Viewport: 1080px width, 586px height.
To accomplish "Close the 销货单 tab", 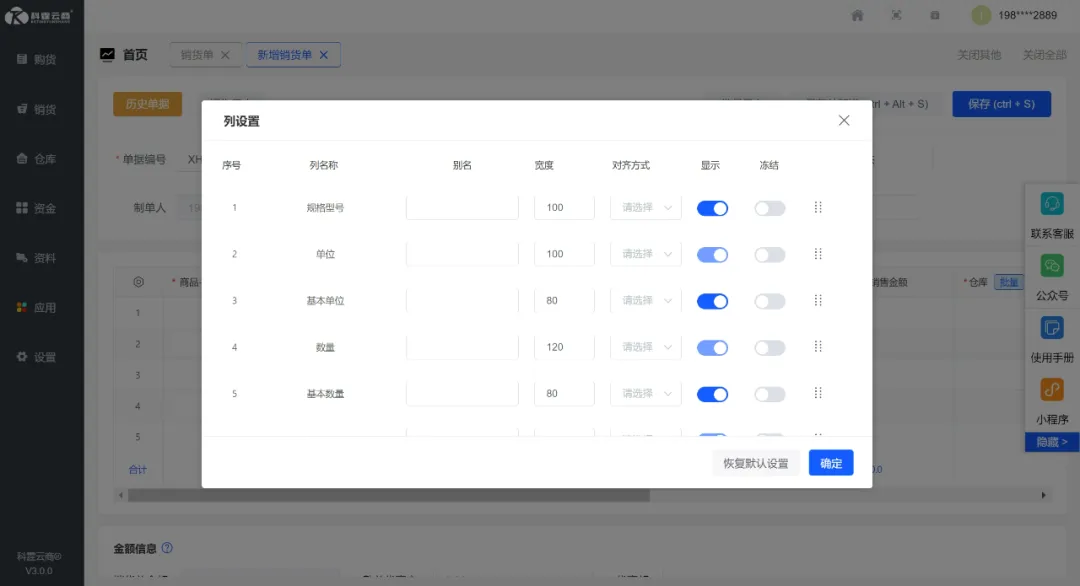I will [225, 55].
